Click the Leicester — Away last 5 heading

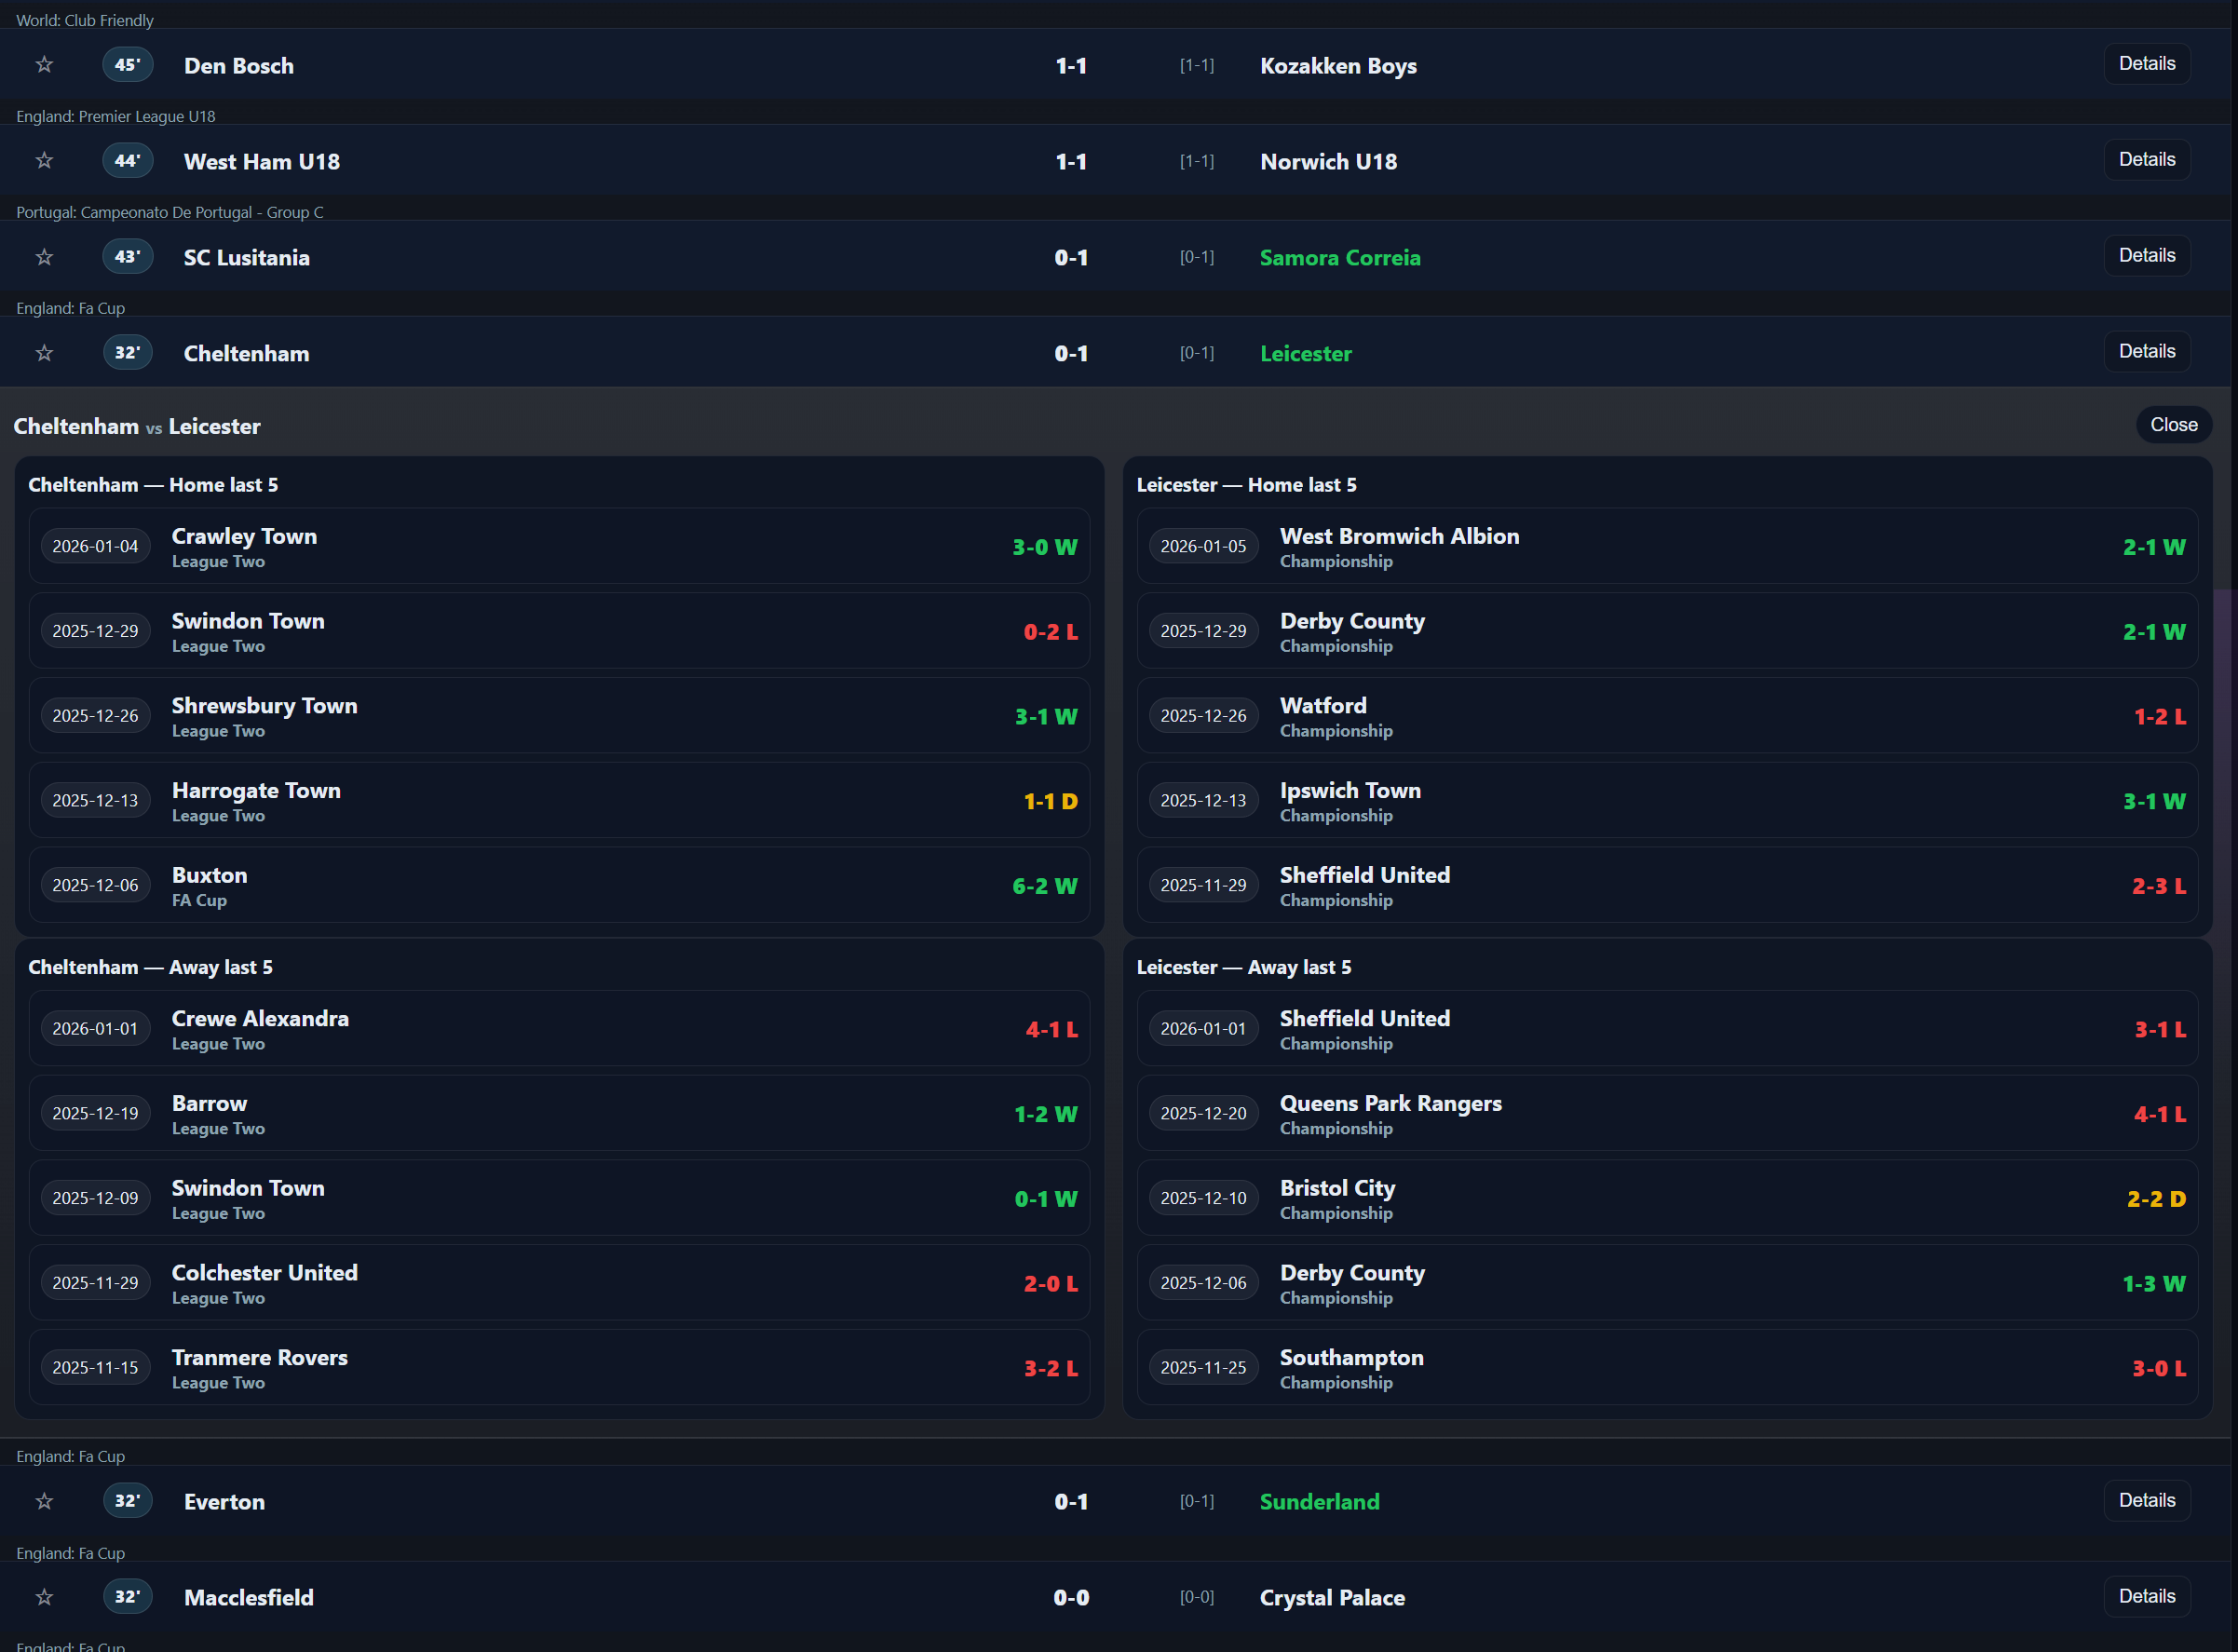(1243, 968)
